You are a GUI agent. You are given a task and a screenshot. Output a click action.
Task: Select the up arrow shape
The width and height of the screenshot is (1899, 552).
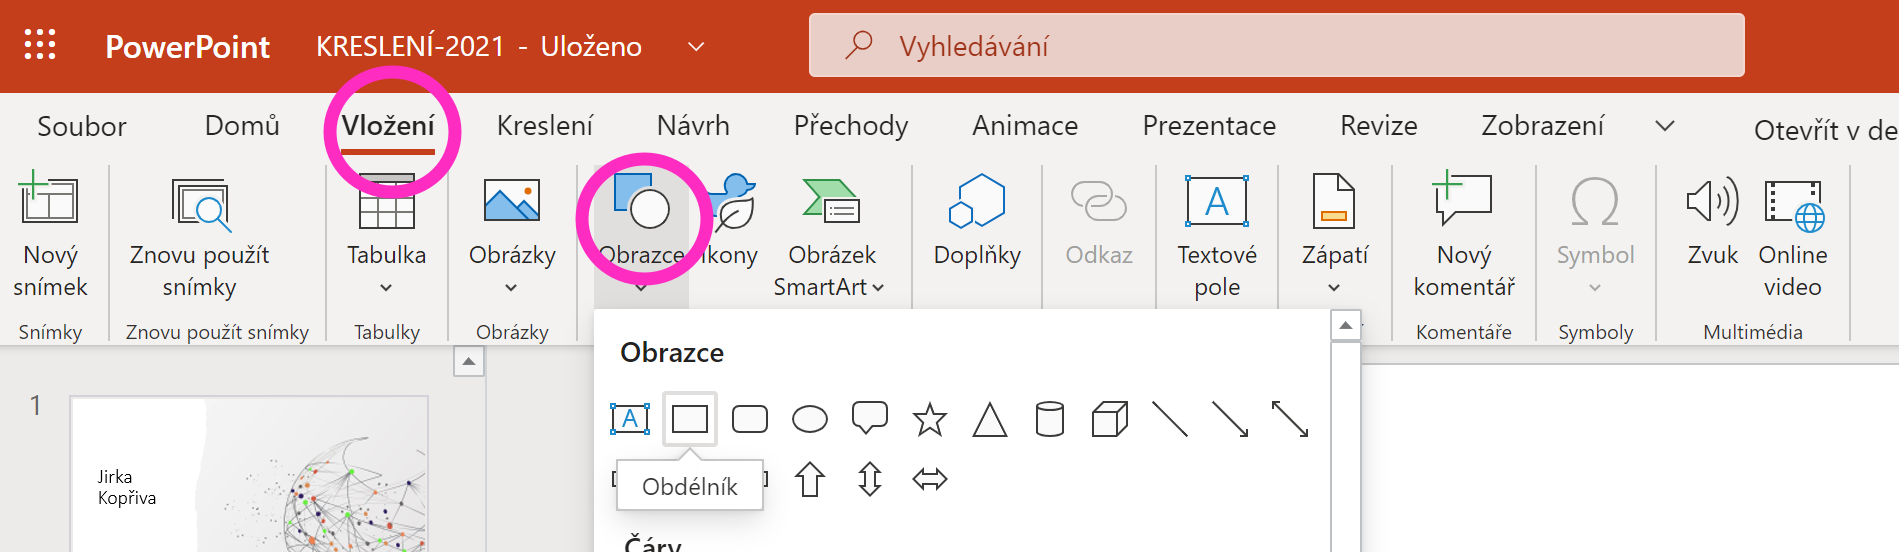pos(809,479)
